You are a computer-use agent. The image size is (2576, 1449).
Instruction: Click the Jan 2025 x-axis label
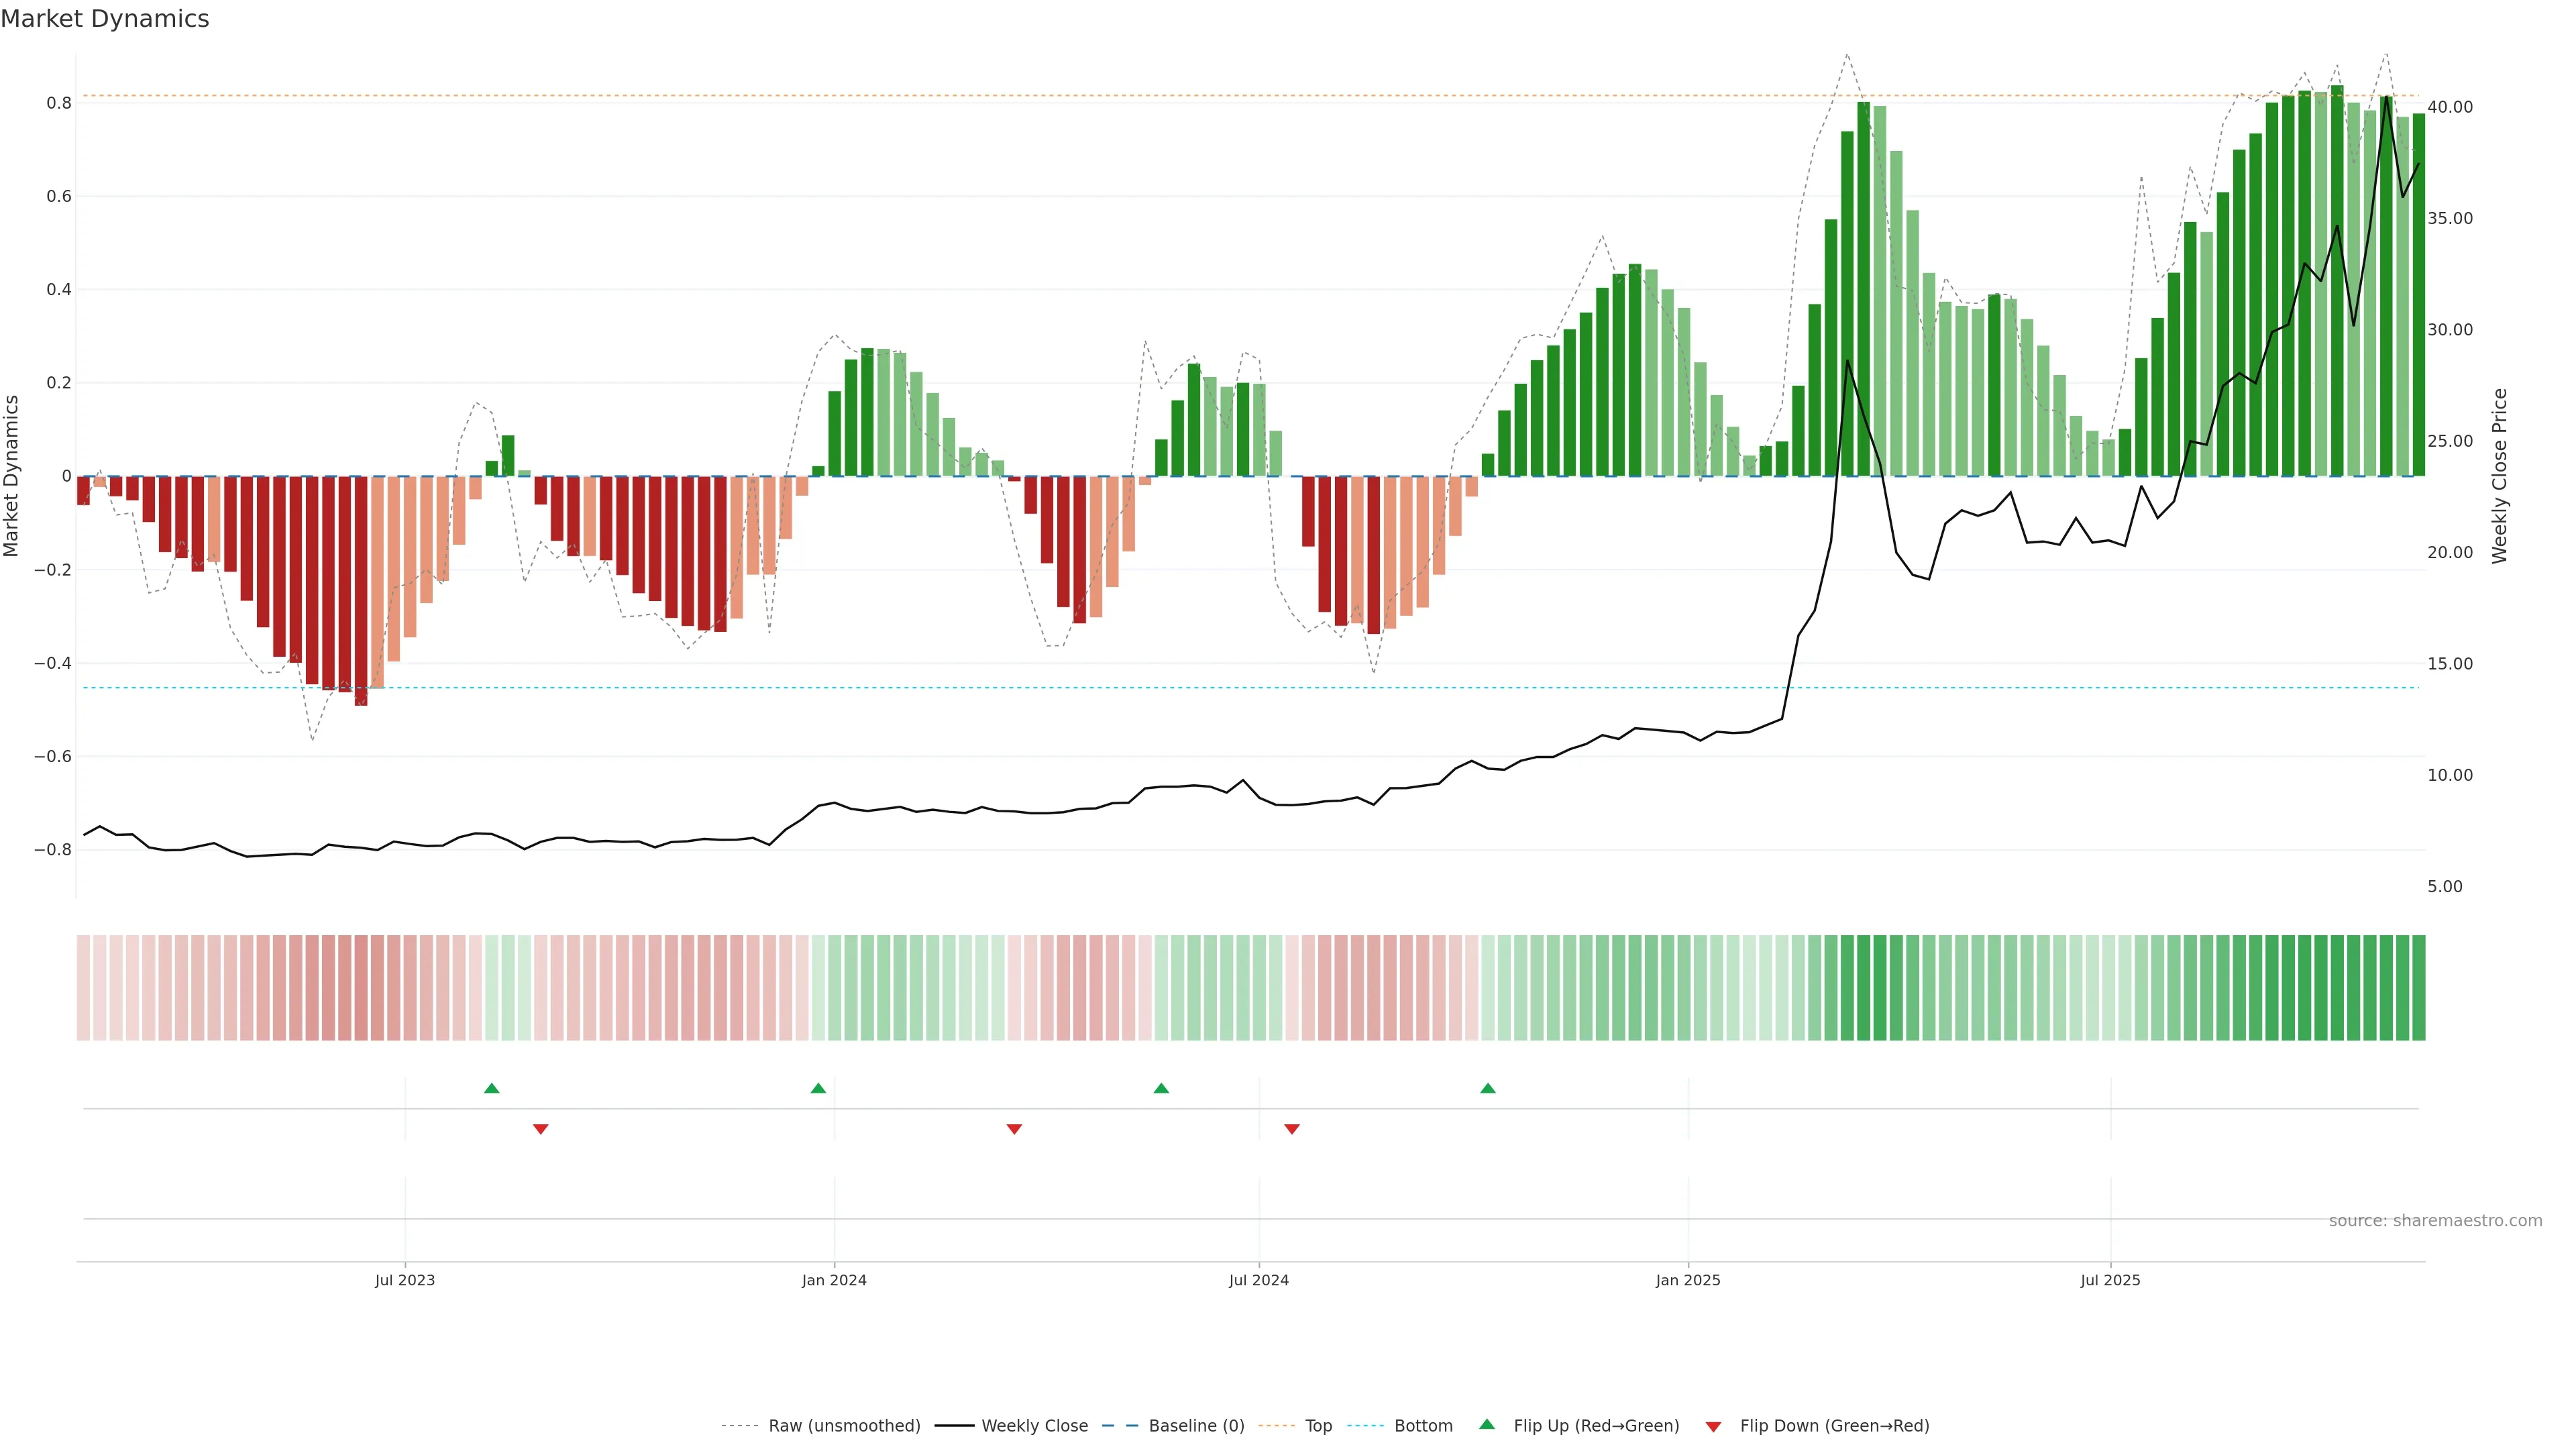click(1688, 1280)
